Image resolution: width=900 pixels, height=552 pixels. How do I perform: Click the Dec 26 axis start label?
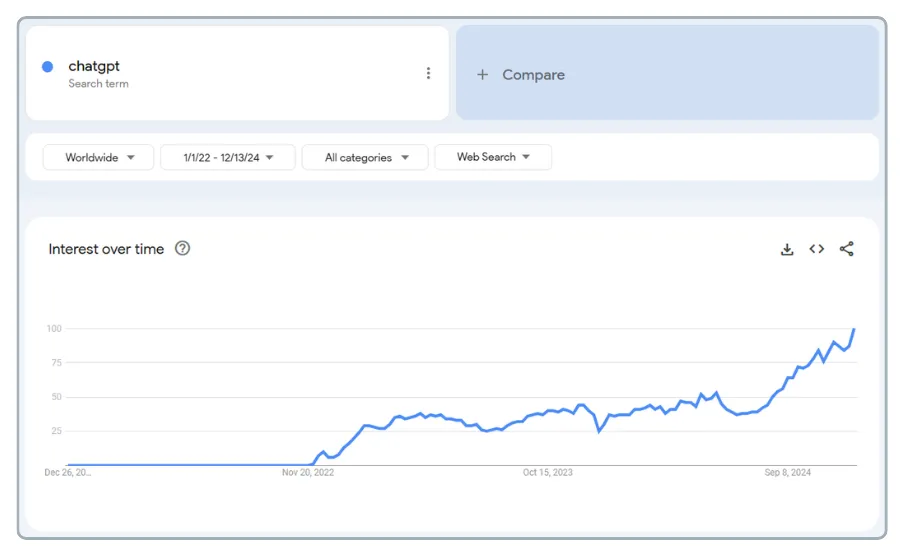(67, 472)
